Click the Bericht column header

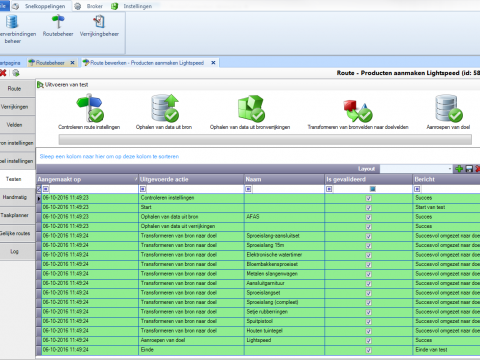click(x=447, y=179)
